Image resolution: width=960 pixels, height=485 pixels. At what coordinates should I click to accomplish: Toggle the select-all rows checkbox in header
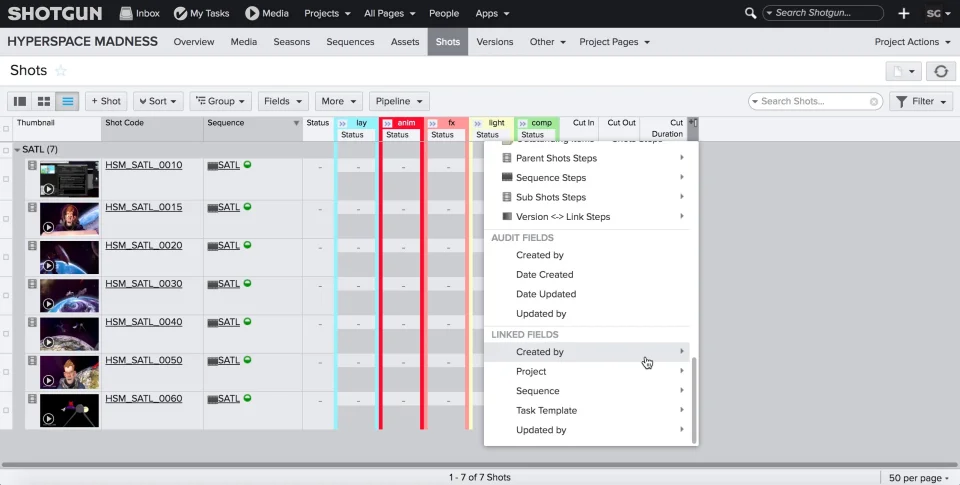click(x=6, y=129)
